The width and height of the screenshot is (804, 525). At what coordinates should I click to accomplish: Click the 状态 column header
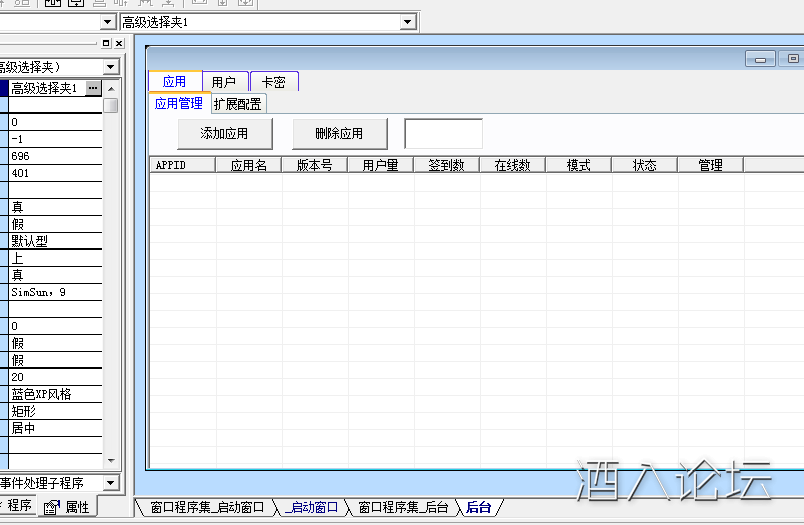tap(644, 165)
